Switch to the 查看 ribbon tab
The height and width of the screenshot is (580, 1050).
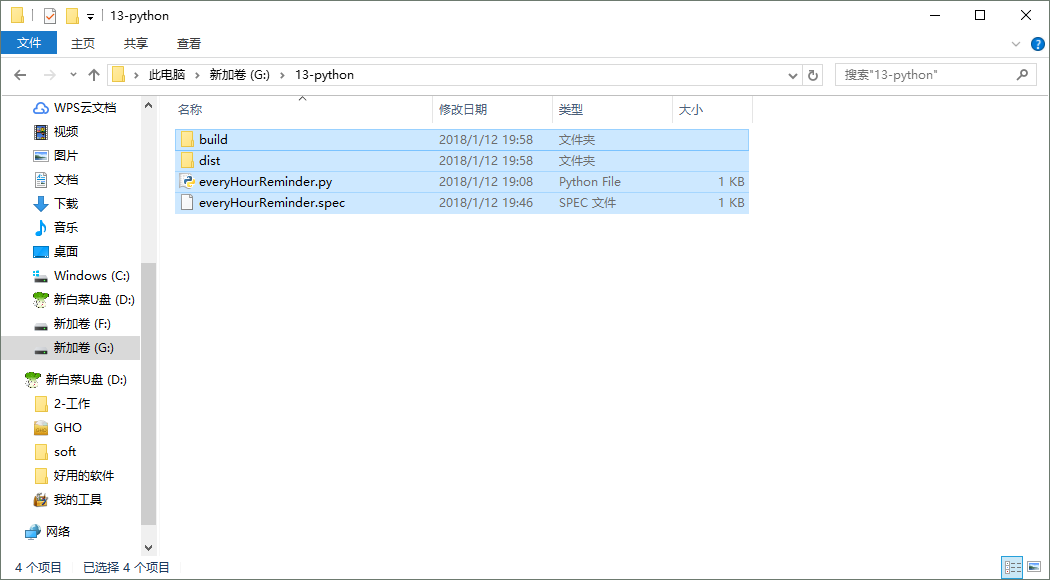(x=189, y=44)
